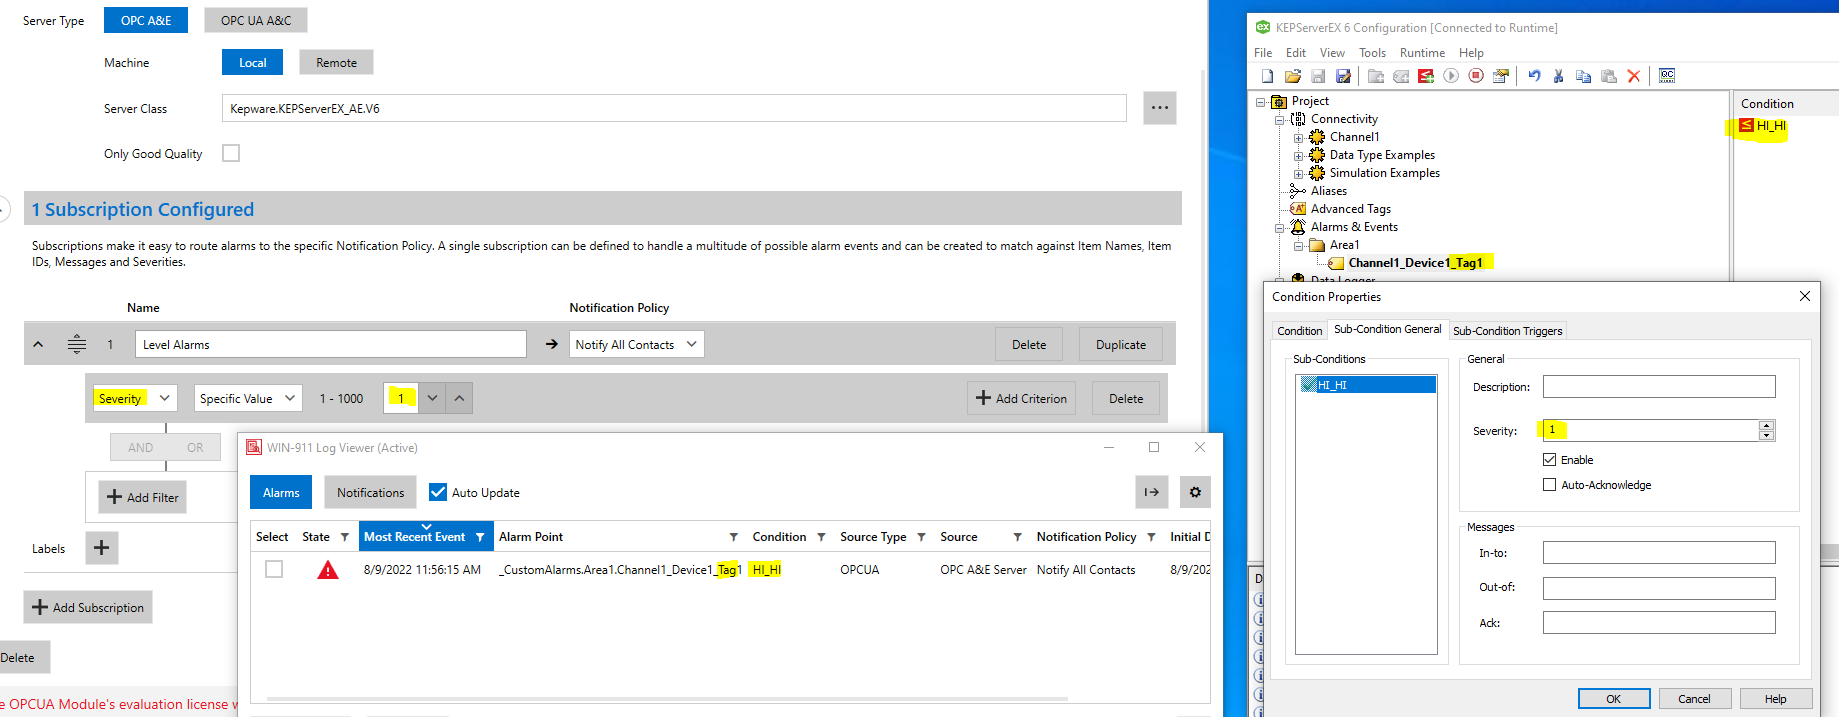Open Properties icon in KEPServerEX toolbar
Screen dimensions: 1839x717
pos(1501,76)
